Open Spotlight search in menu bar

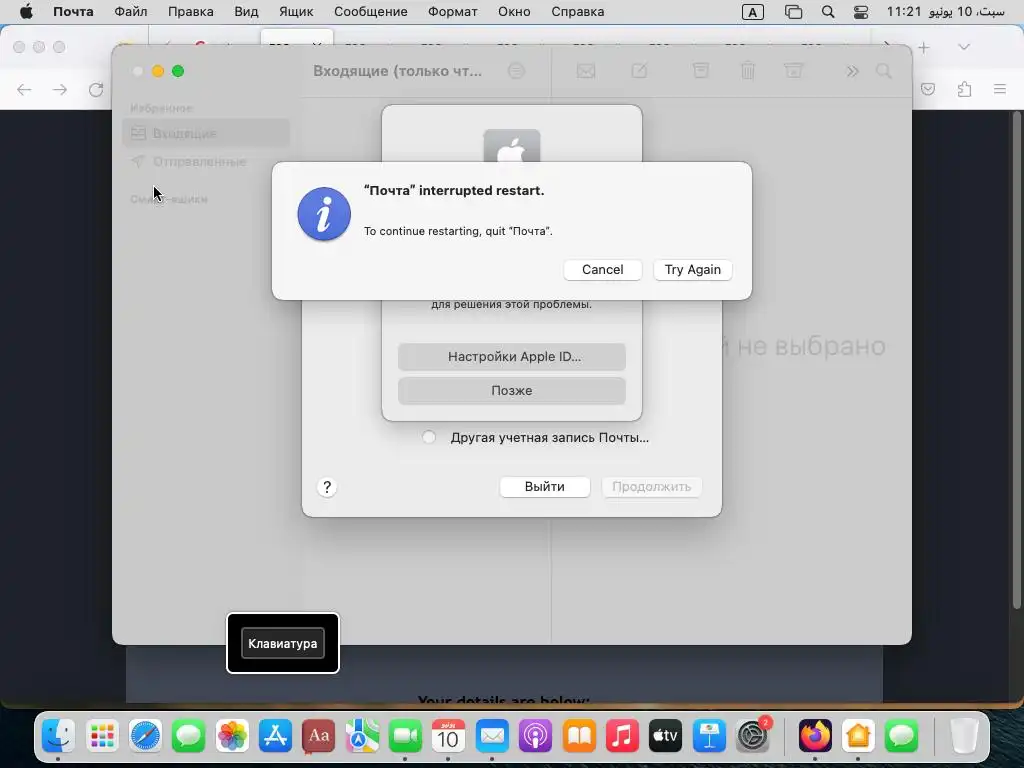click(x=827, y=12)
